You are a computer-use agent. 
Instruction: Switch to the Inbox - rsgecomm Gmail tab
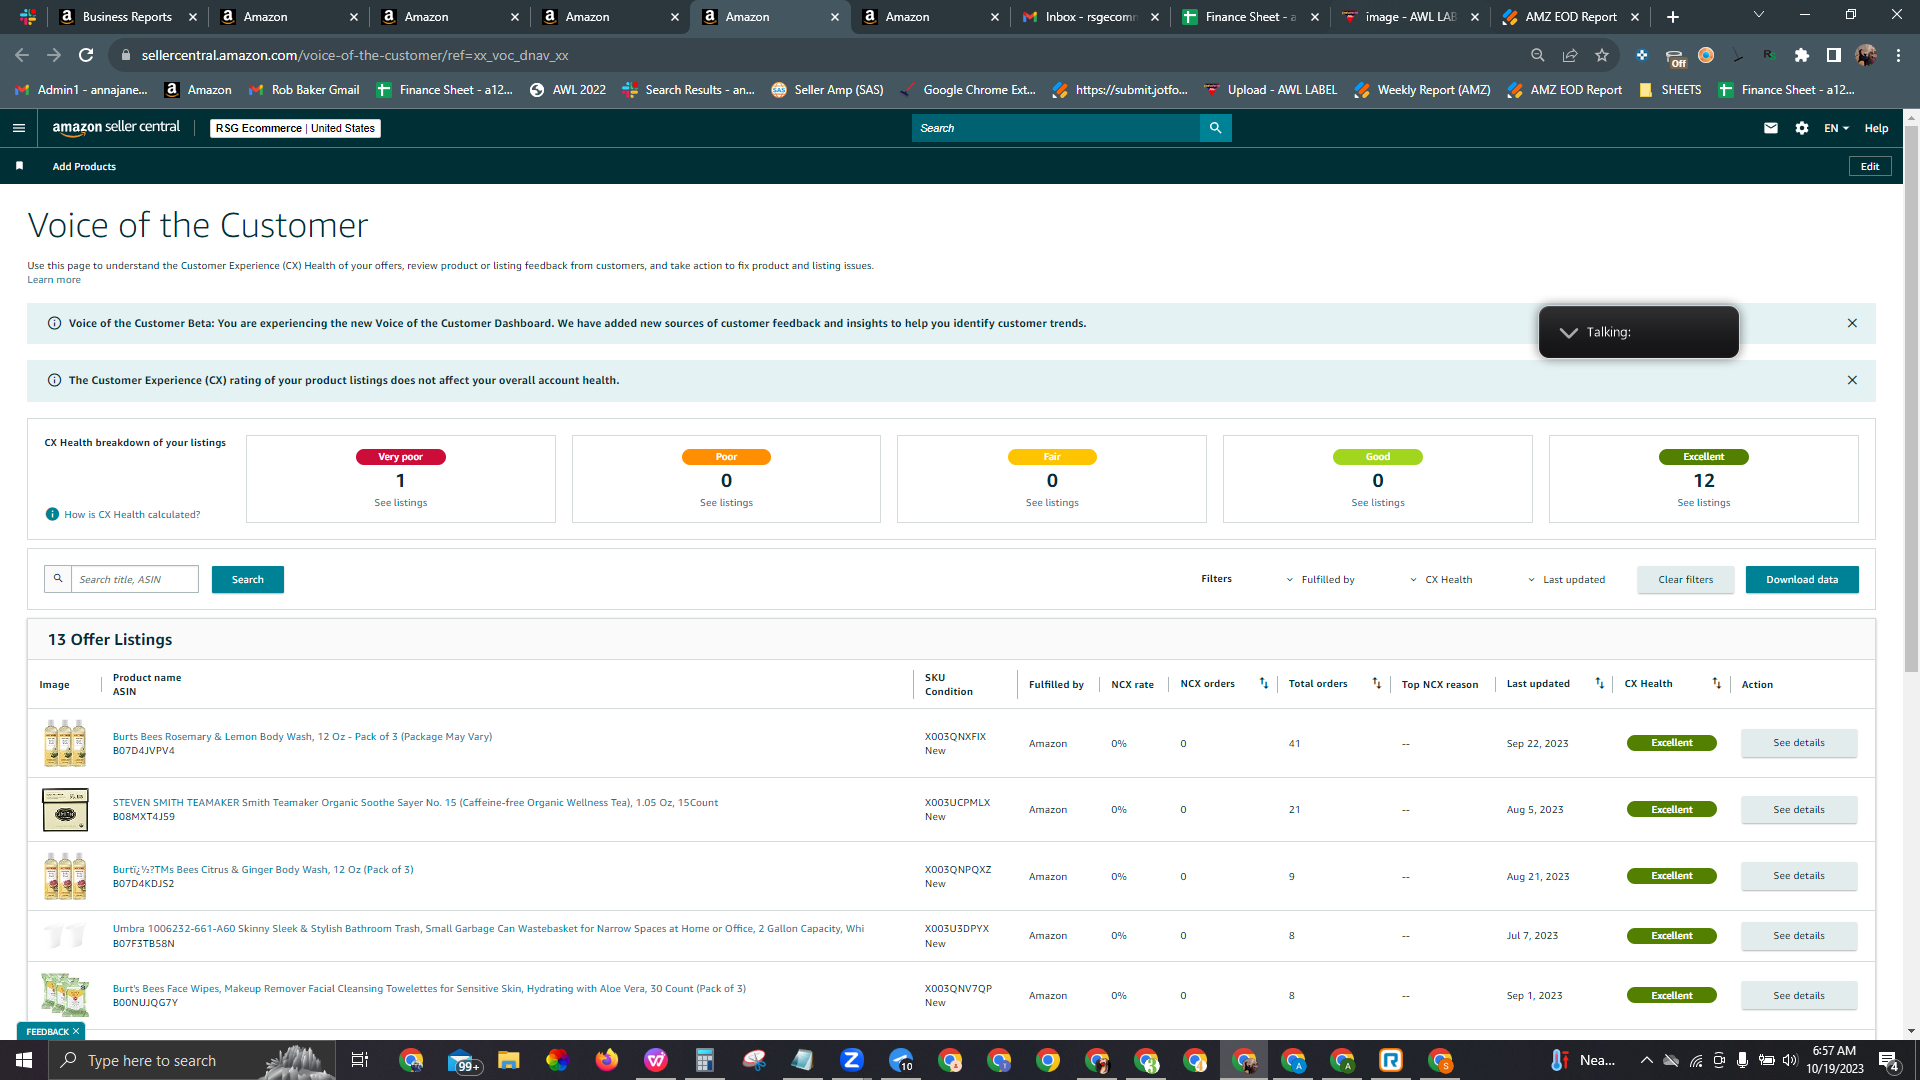[1090, 17]
